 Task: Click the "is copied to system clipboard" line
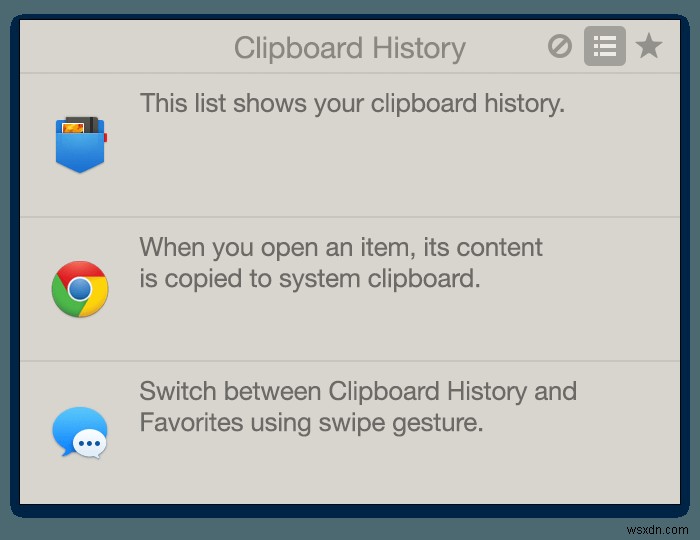pyautogui.click(x=310, y=279)
